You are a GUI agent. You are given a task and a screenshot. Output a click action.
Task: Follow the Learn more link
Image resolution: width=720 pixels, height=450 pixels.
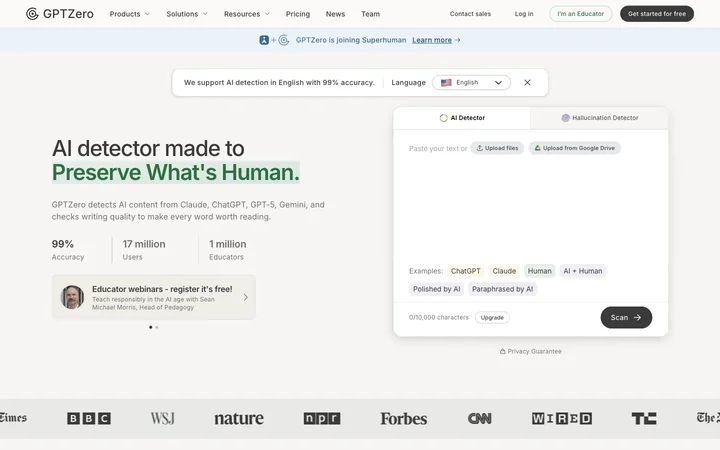point(436,40)
